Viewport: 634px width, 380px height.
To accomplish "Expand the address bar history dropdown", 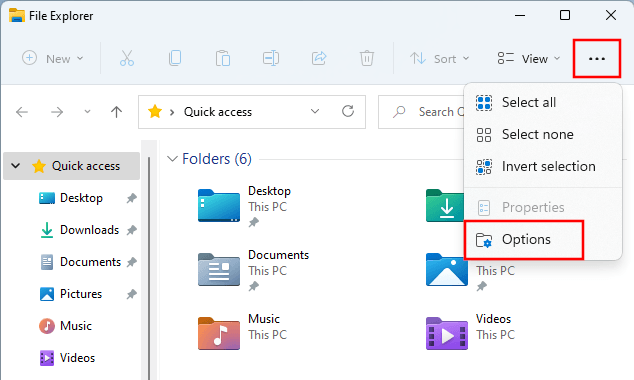I will [315, 112].
